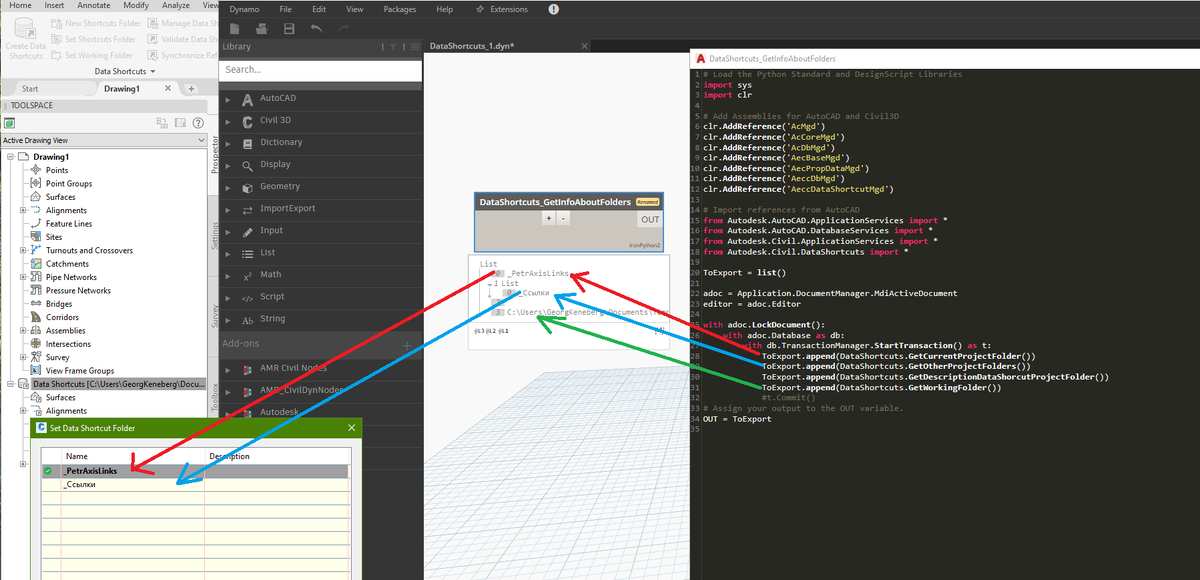Viewport: 1200px width, 580px height.
Task: Click the Dynamo new file icon
Action: coord(234,29)
